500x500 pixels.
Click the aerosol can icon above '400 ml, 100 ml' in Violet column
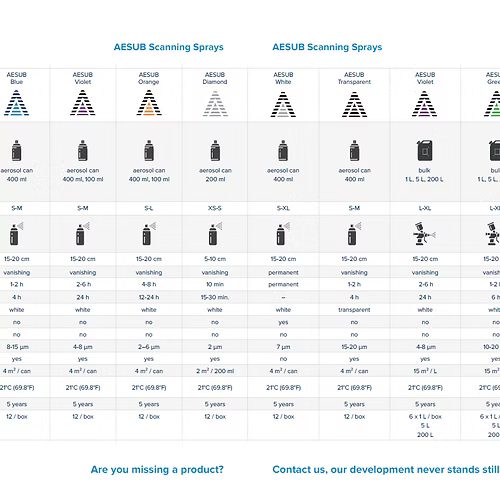pyautogui.click(x=83, y=150)
